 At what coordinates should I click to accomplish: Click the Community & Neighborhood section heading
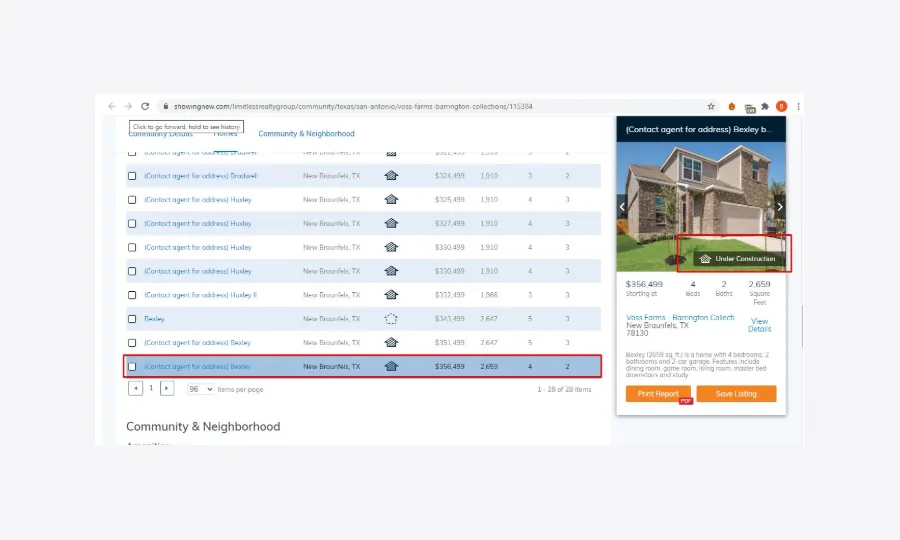[x=203, y=426]
